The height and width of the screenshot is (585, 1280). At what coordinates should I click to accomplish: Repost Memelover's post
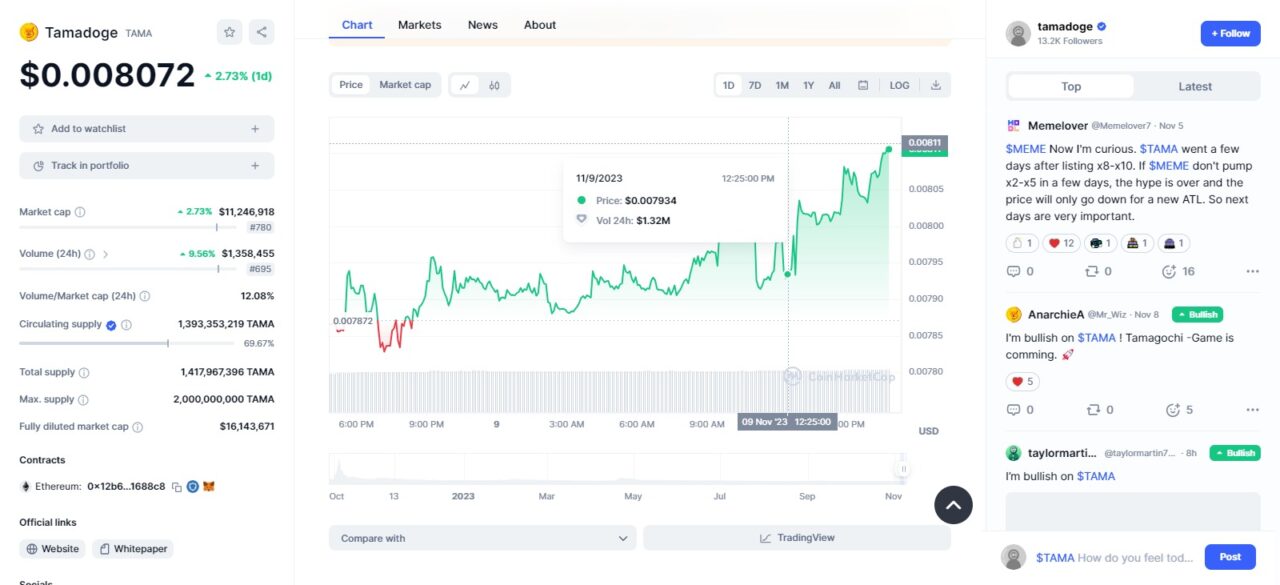tap(1092, 271)
